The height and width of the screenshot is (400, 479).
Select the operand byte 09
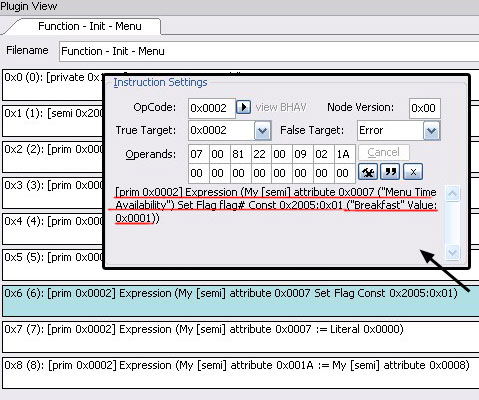(303, 154)
